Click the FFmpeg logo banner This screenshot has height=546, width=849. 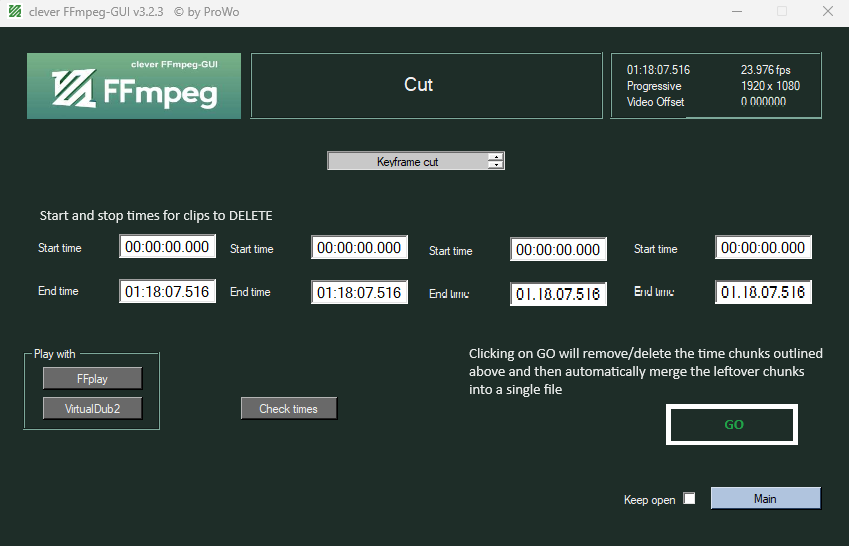(134, 86)
